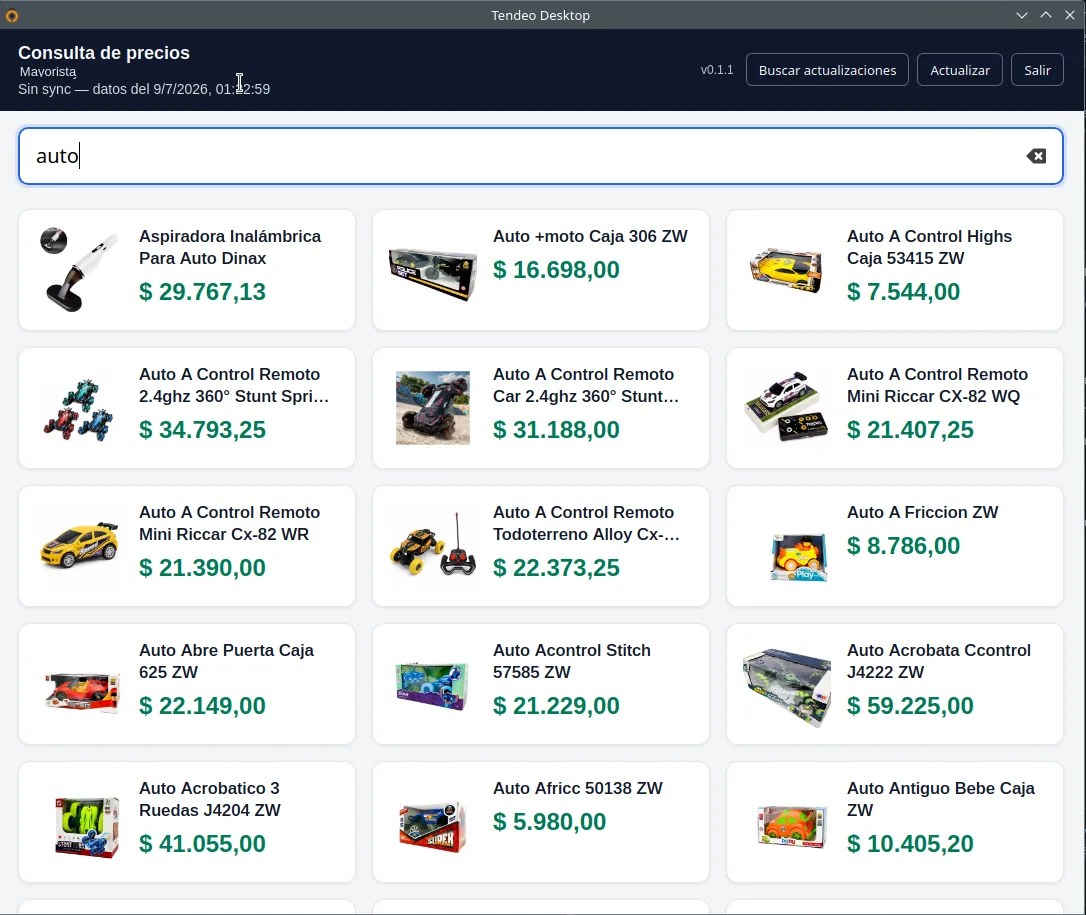Select title Auto Acontrol Stitch 57585 ZW
Screen dimensions: 1086x915
pyautogui.click(x=572, y=661)
